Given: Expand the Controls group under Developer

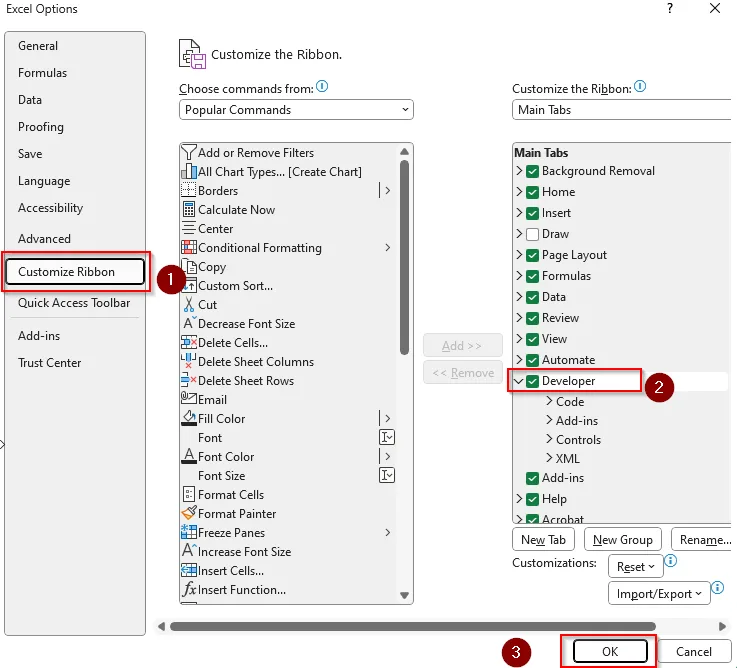Looking at the screenshot, I should pyautogui.click(x=549, y=439).
